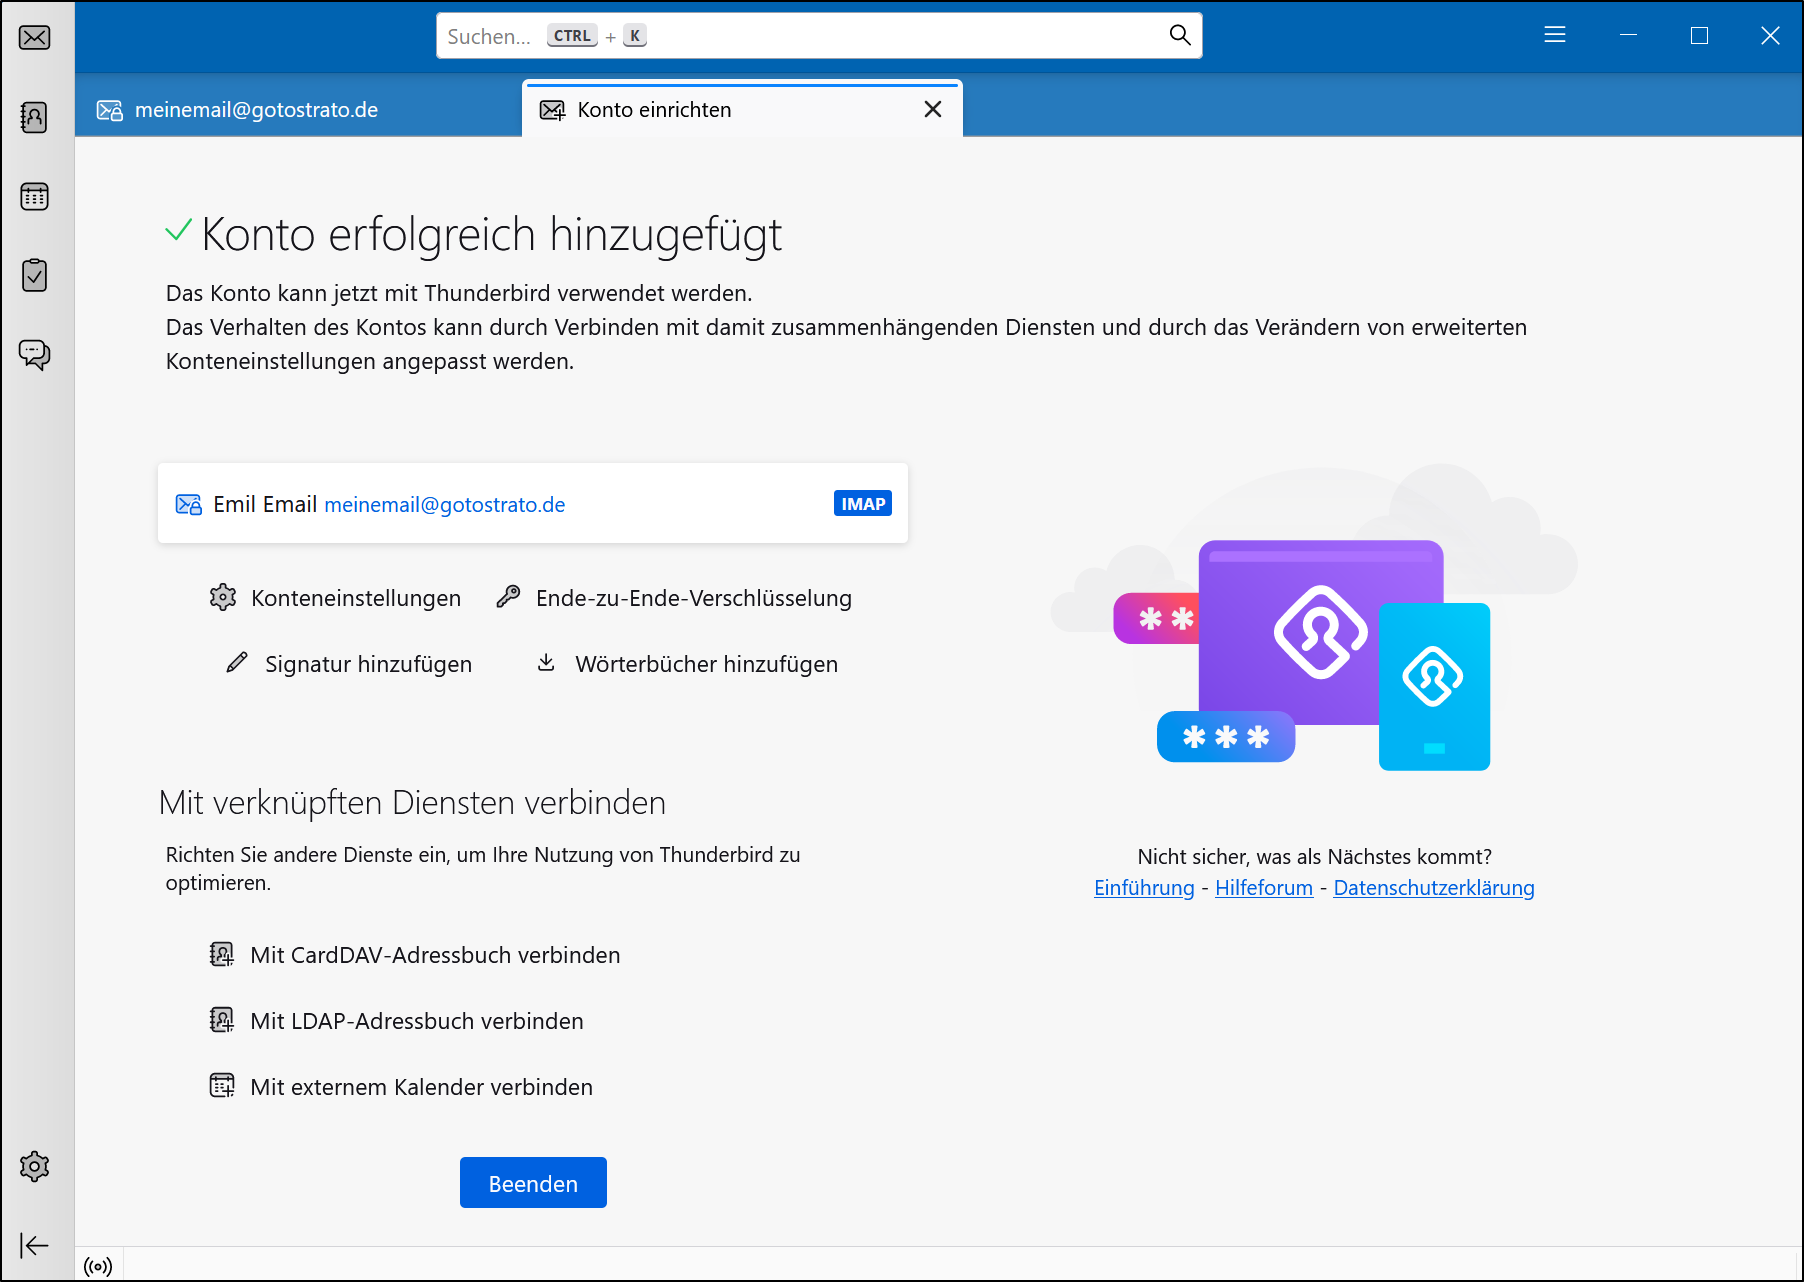Finish setup with the Beenden button
Screen dimensions: 1804x1282
(x=532, y=1182)
